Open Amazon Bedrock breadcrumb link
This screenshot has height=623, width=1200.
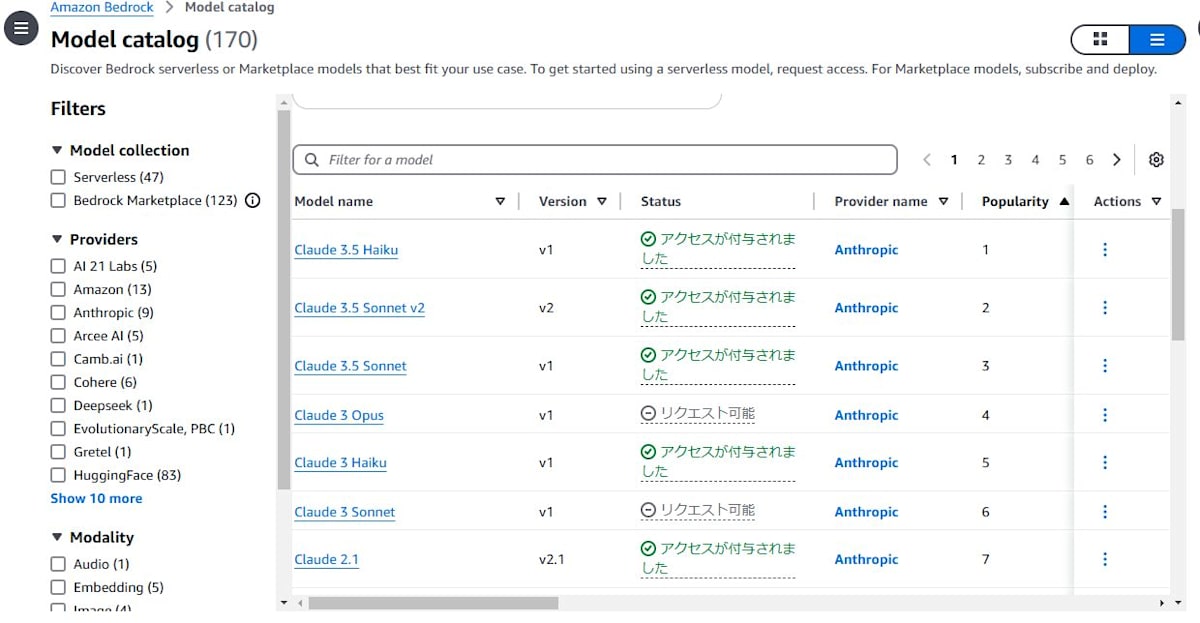tap(102, 7)
